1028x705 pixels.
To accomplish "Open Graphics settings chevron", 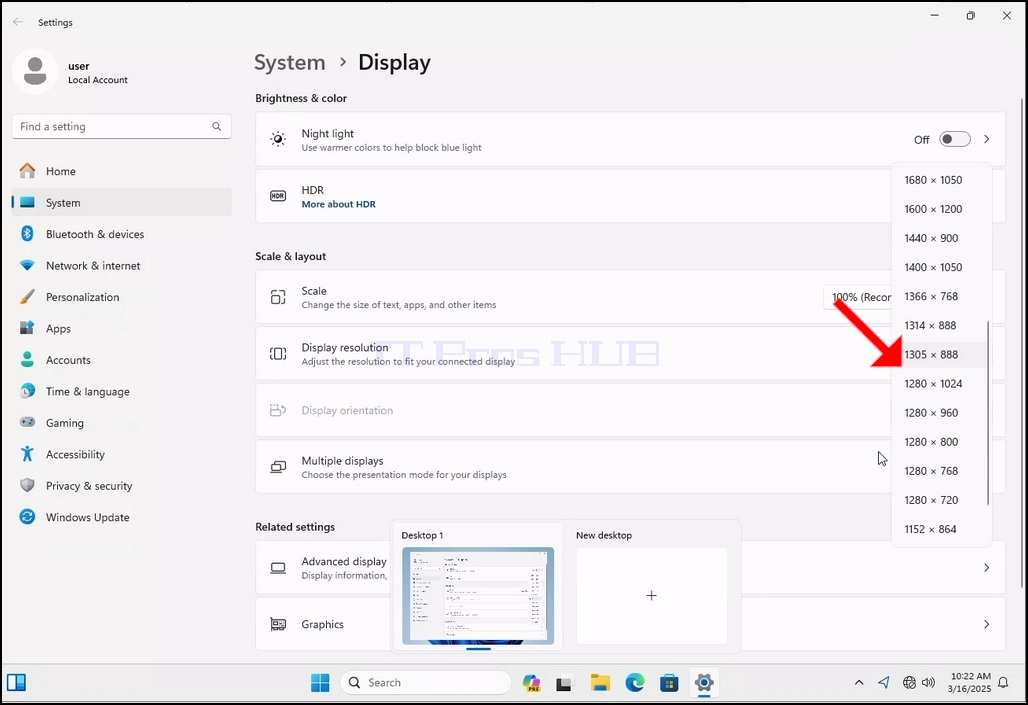I will [x=987, y=624].
